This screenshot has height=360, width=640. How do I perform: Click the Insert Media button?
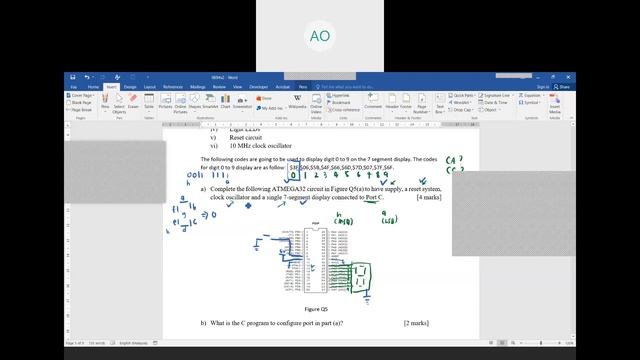pyautogui.click(x=555, y=103)
